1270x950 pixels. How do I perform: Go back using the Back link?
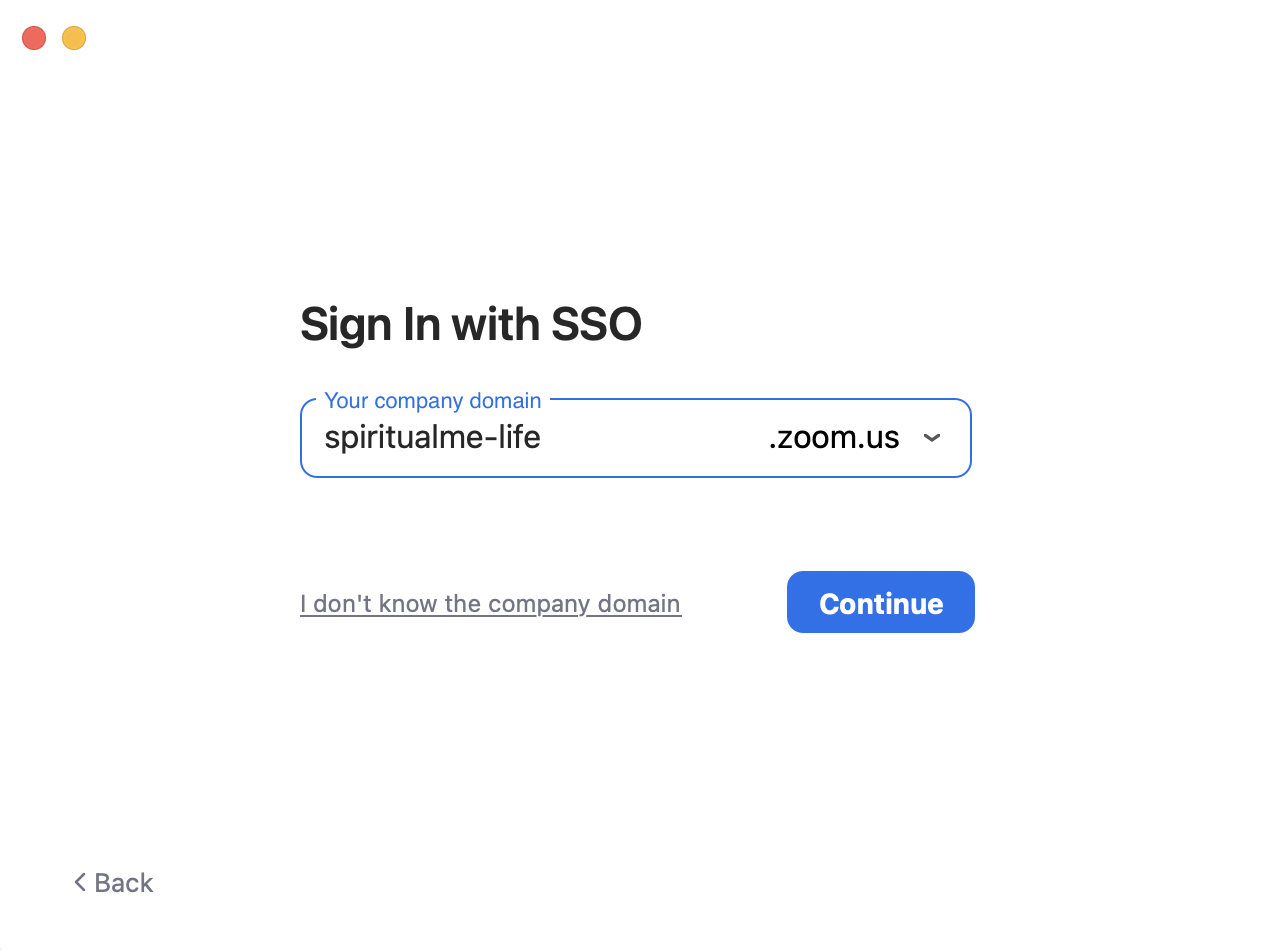113,883
